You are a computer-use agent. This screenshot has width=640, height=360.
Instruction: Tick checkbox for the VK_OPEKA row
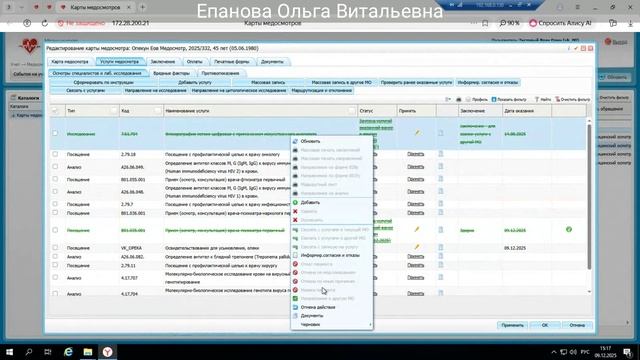[x=55, y=247]
